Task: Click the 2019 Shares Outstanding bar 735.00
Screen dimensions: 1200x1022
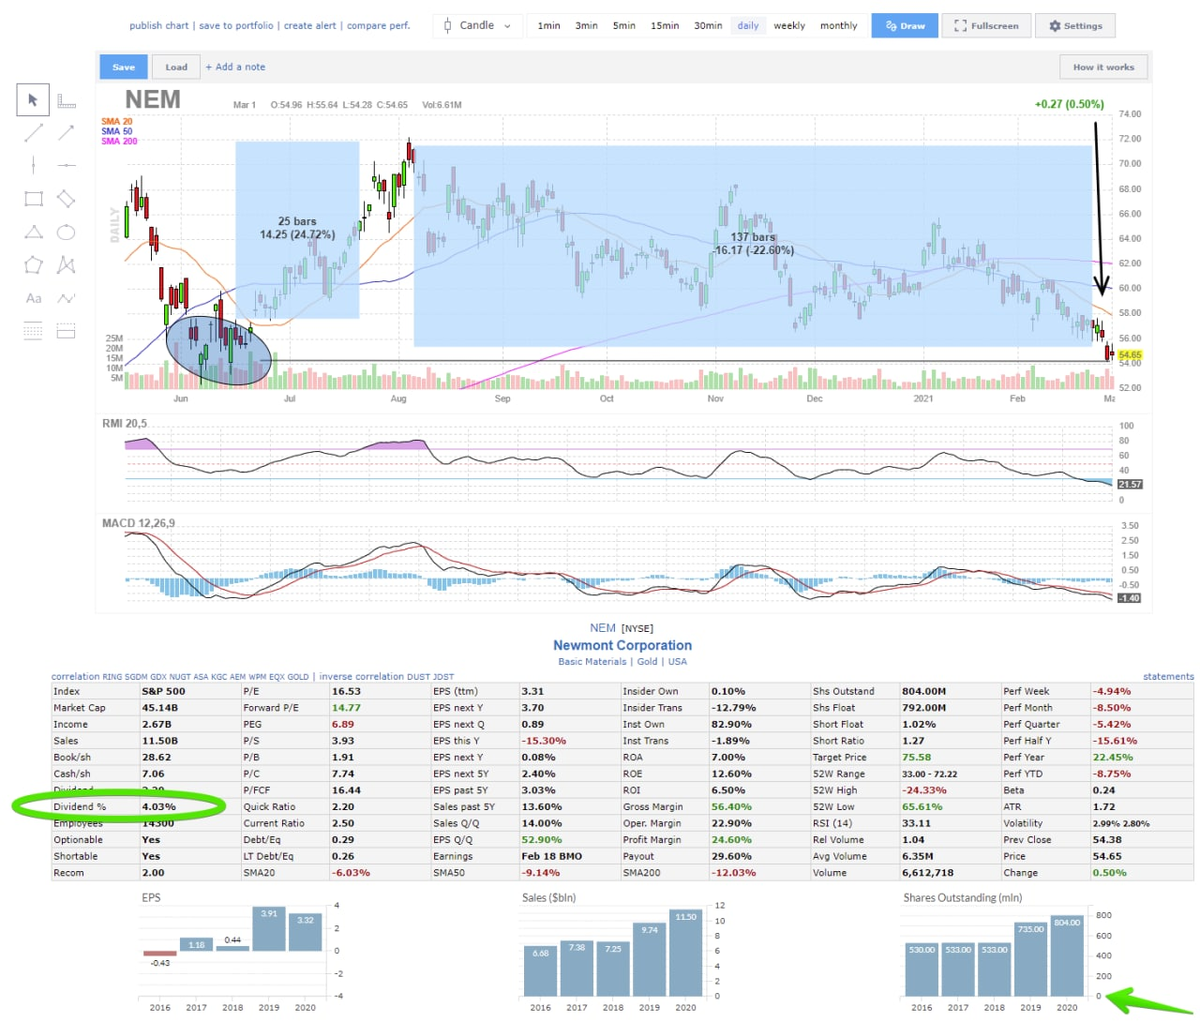Action: pyautogui.click(x=1031, y=959)
